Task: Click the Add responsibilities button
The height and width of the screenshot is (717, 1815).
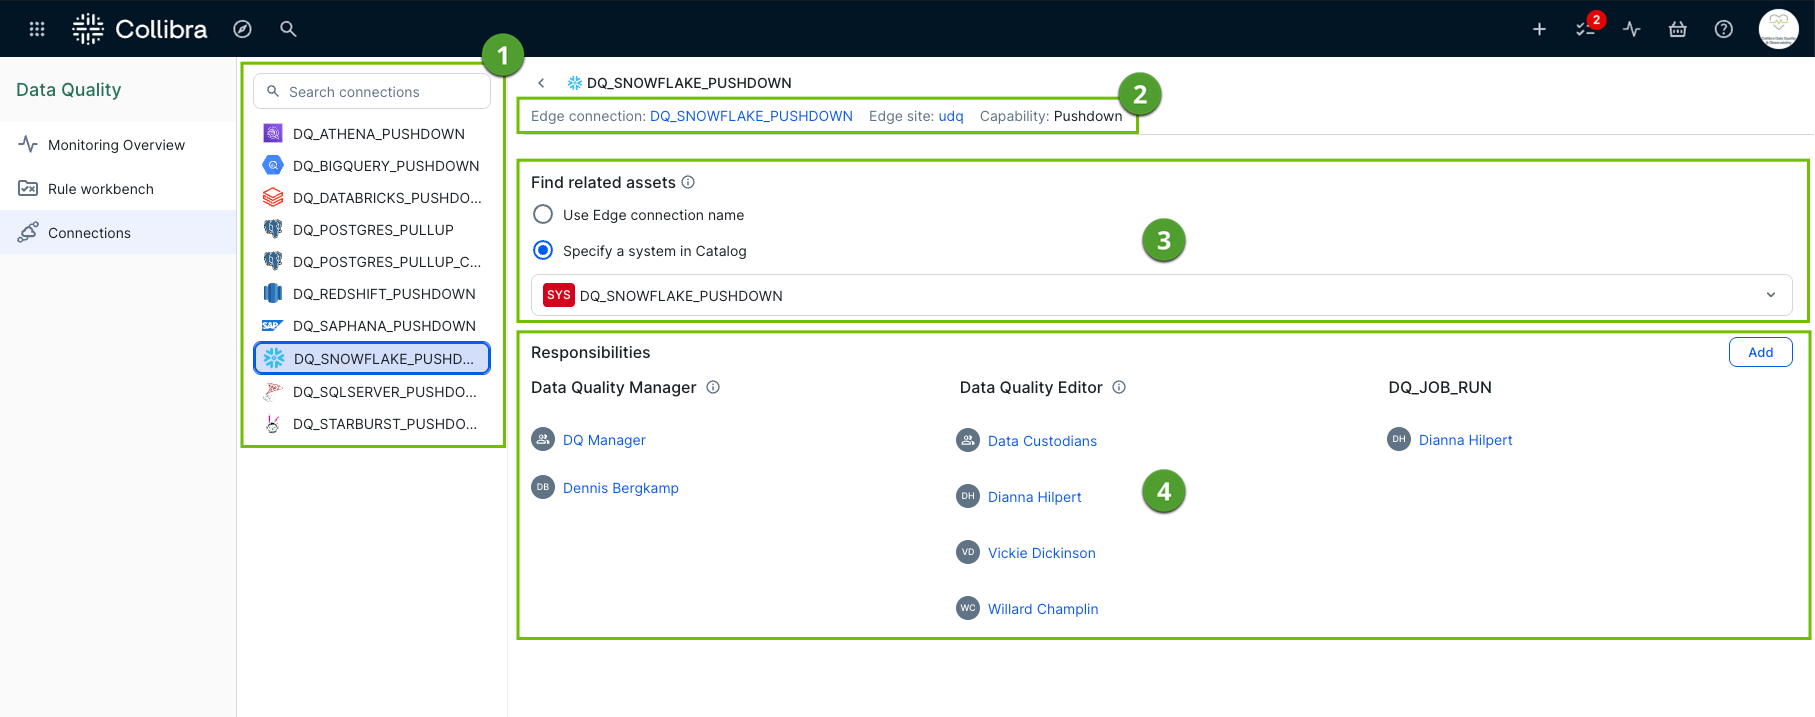Action: (1760, 352)
